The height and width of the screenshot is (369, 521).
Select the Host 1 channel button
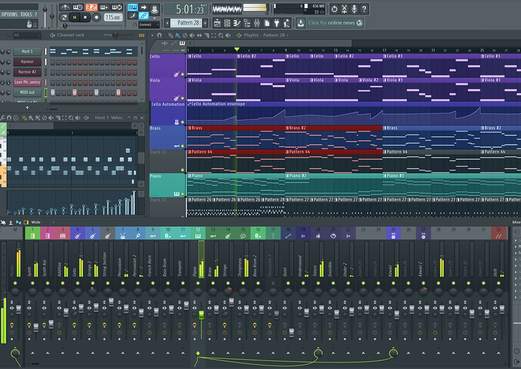(x=27, y=51)
